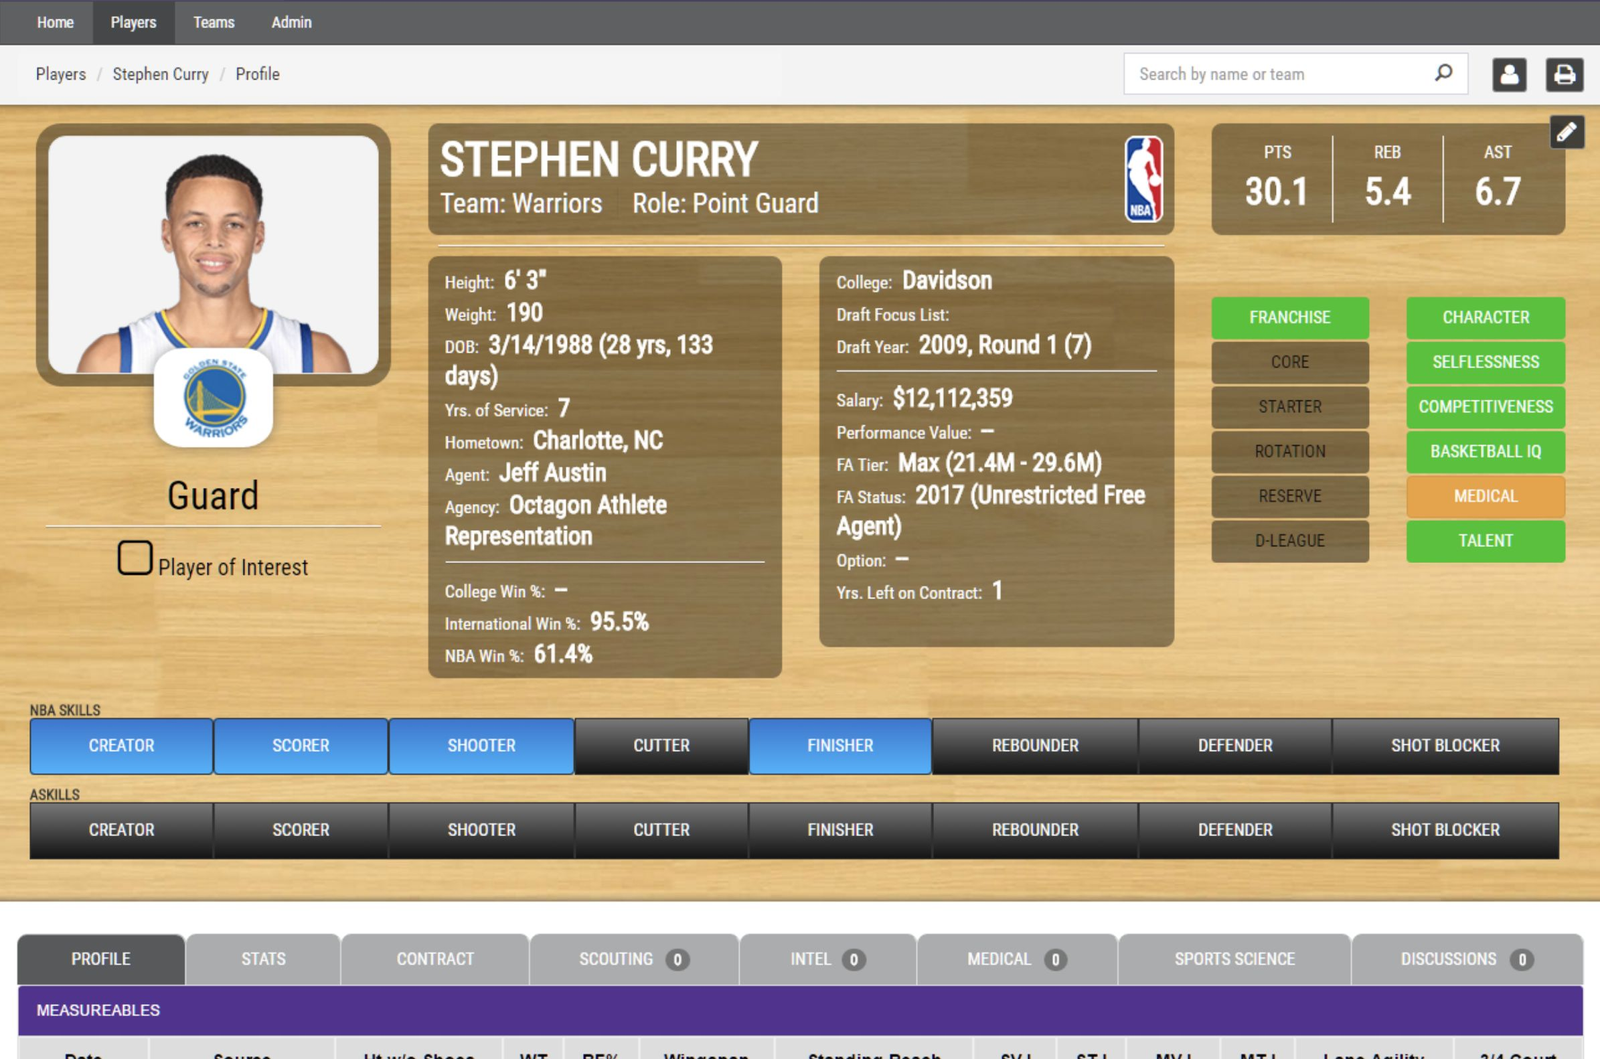Image resolution: width=1600 pixels, height=1059 pixels.
Task: Click the Competitiveness button
Action: point(1486,407)
